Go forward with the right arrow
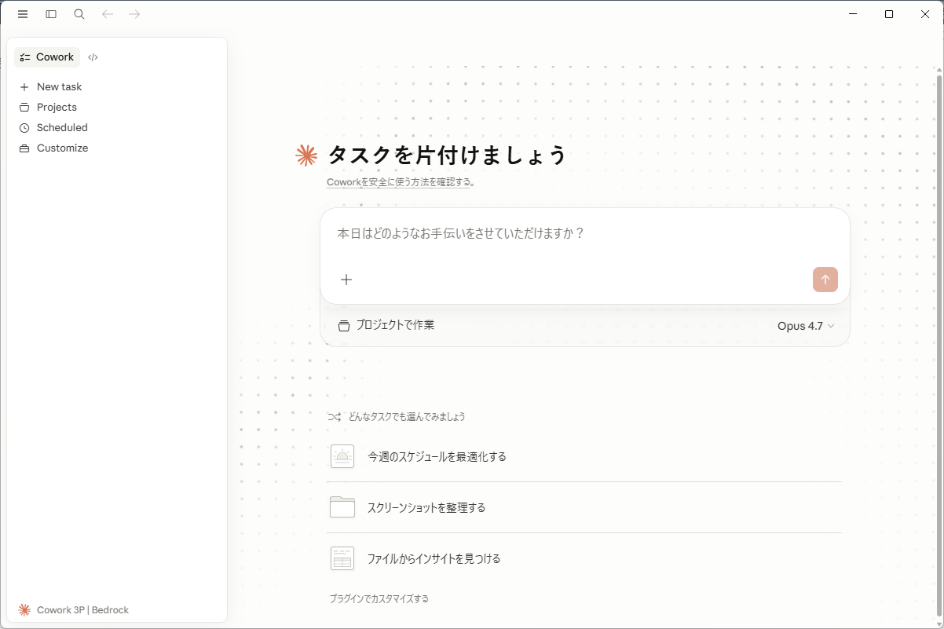944x629 pixels. point(134,14)
